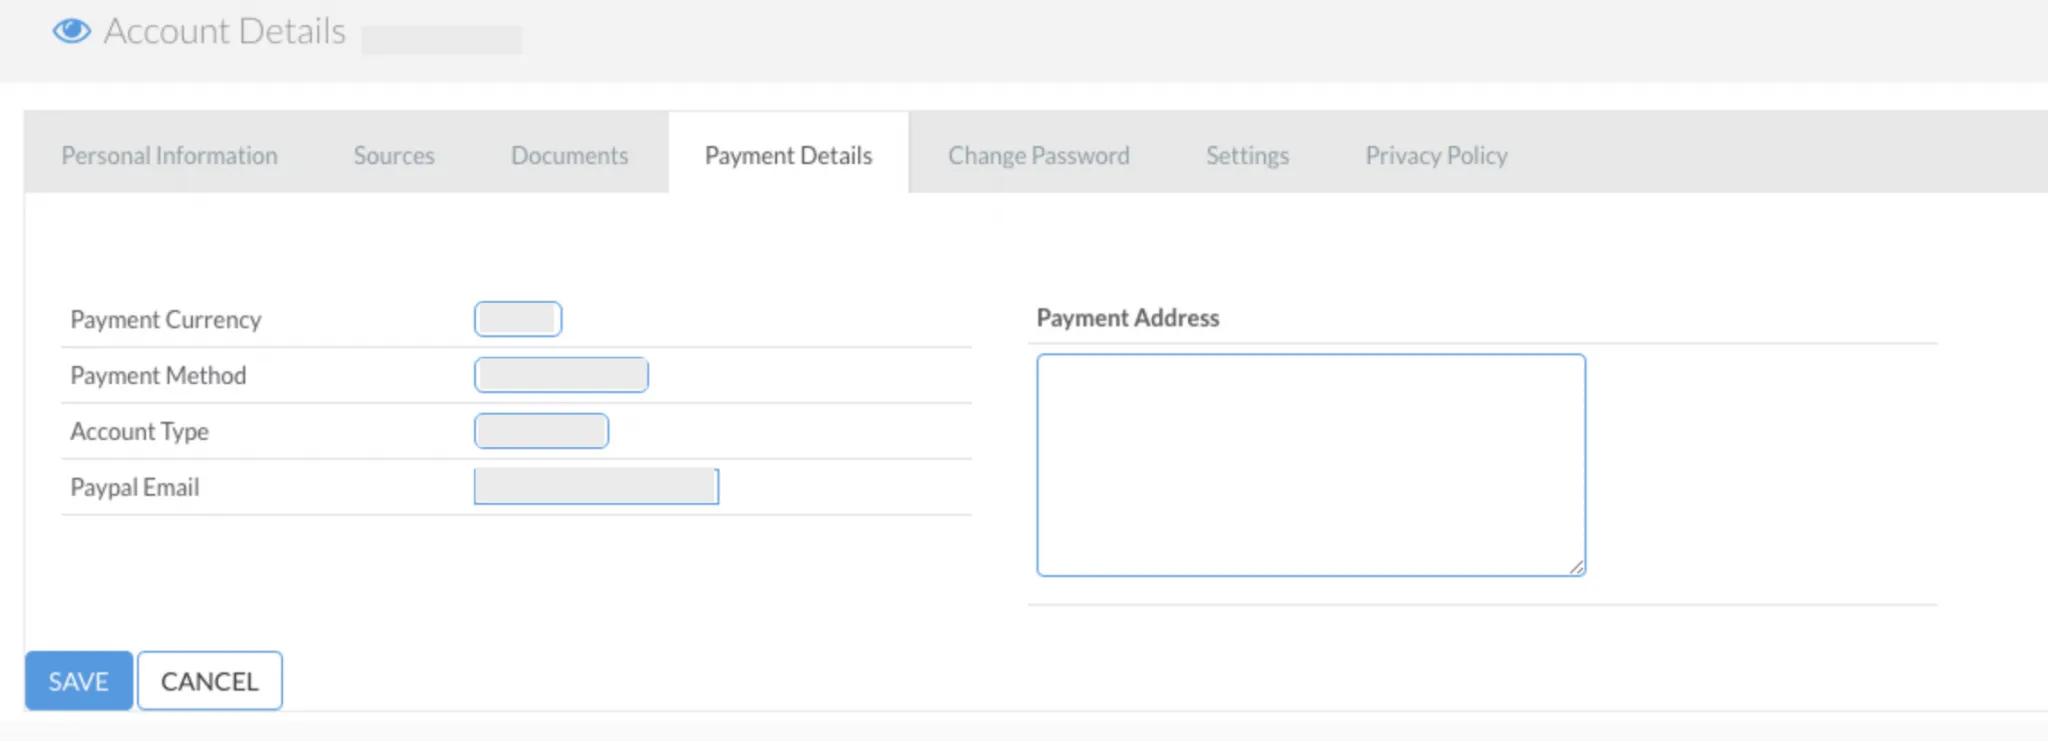Click the Payment Method label
The image size is (2048, 741).
coord(158,376)
